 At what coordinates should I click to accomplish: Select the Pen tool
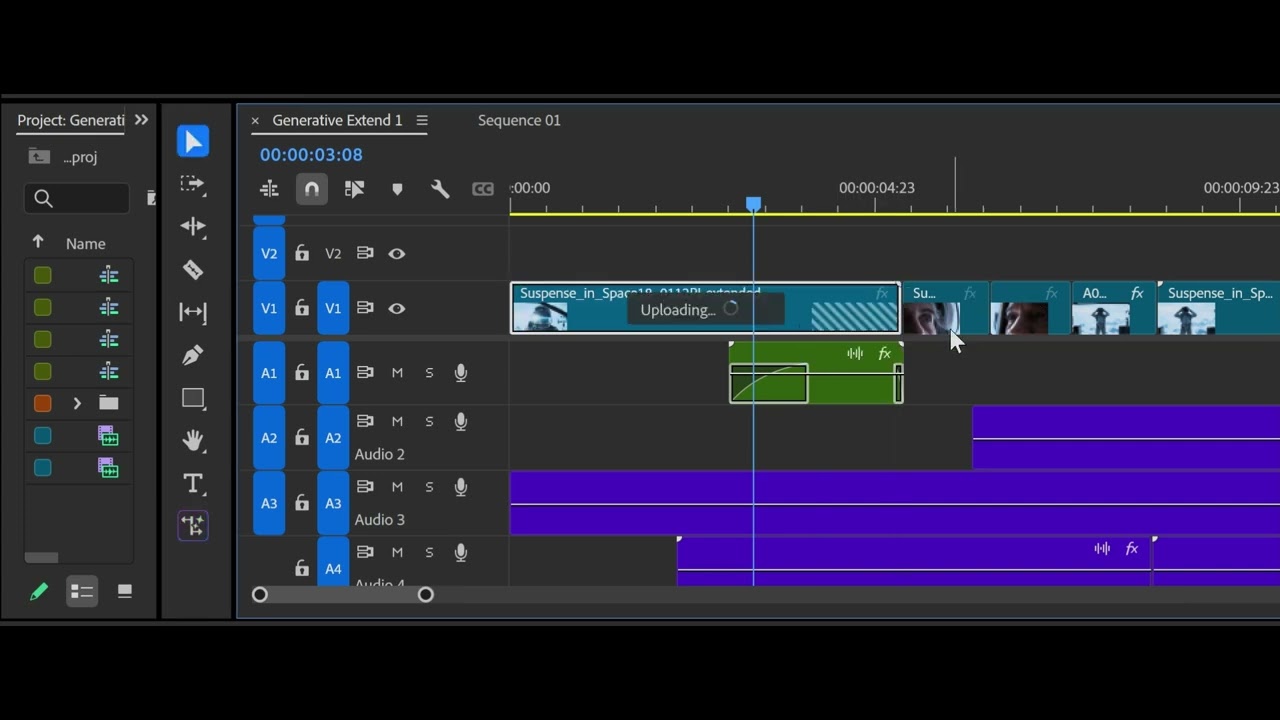(193, 355)
